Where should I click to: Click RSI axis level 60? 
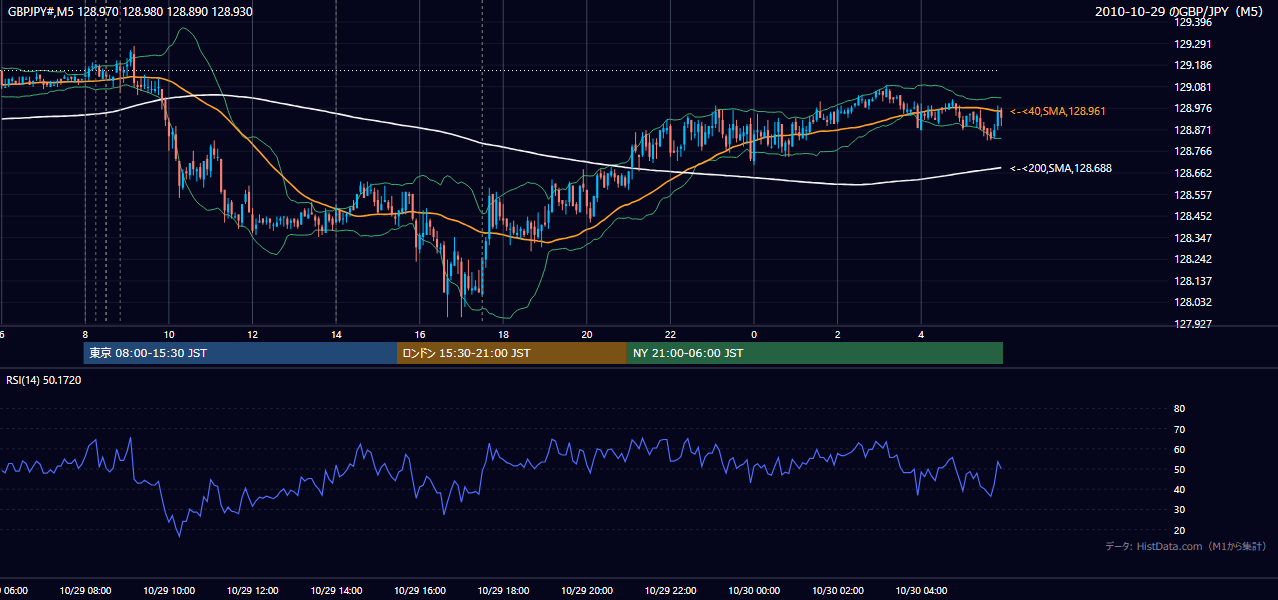(x=1179, y=450)
